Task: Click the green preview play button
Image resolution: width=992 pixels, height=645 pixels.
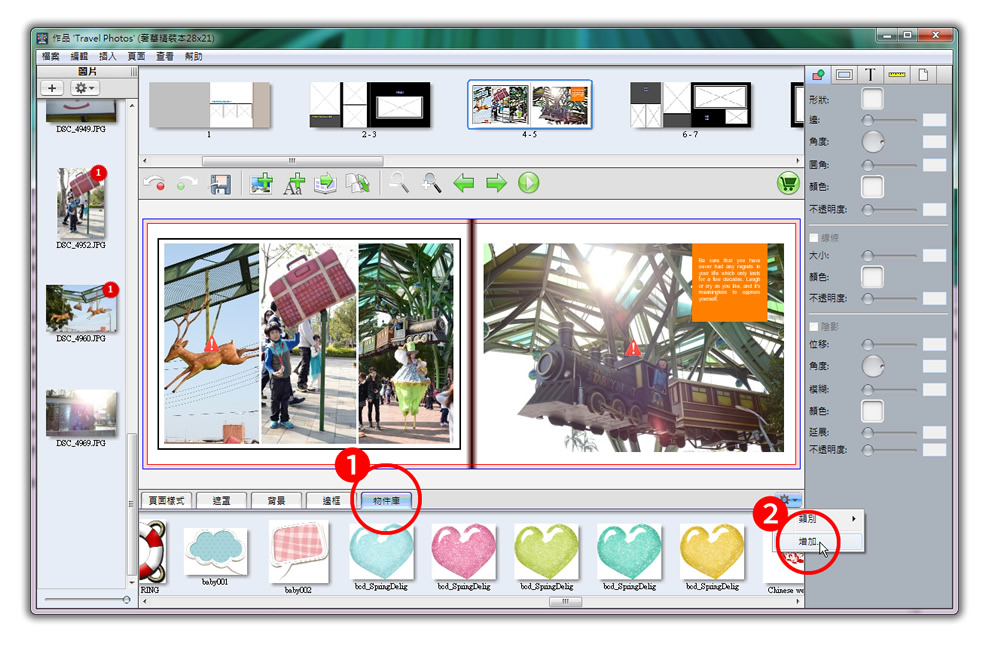Action: pos(529,183)
